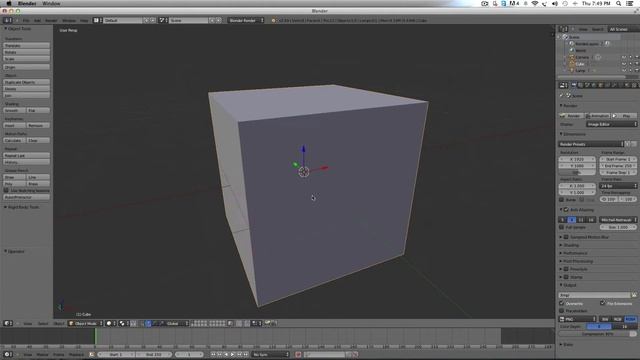640x360 pixels.
Task: Open the Render menu
Action: [51, 20]
